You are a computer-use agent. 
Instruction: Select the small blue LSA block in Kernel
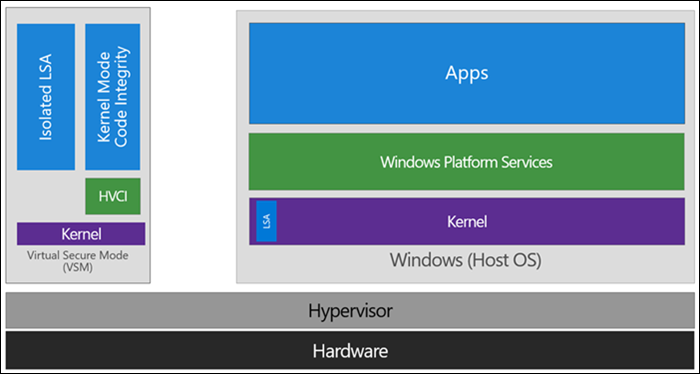click(x=267, y=221)
